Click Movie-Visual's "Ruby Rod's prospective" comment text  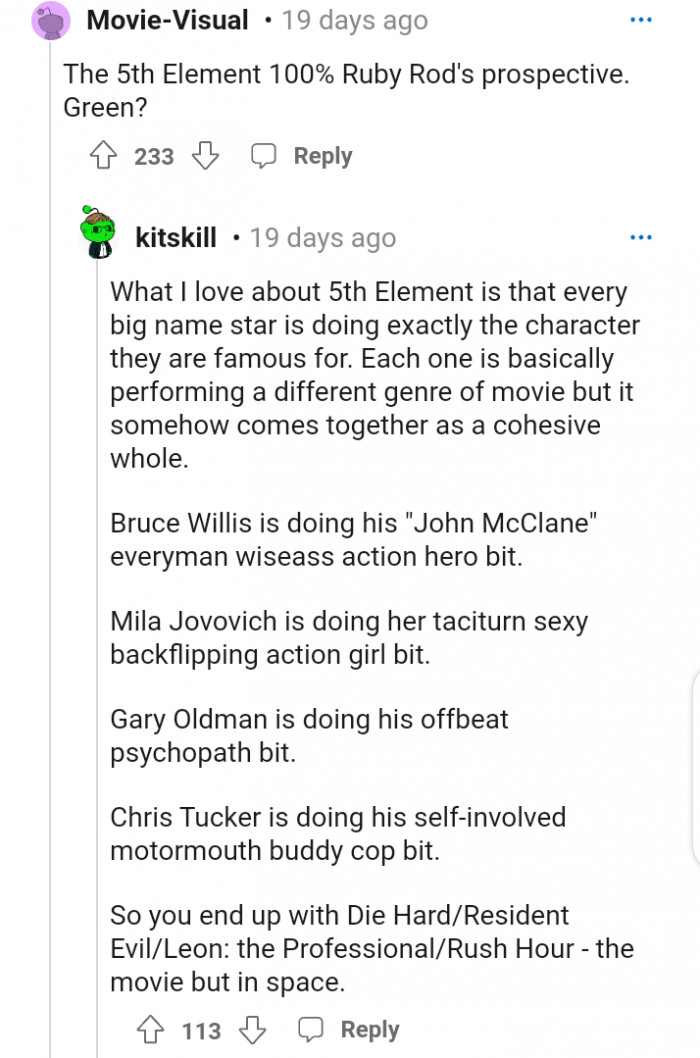click(345, 90)
